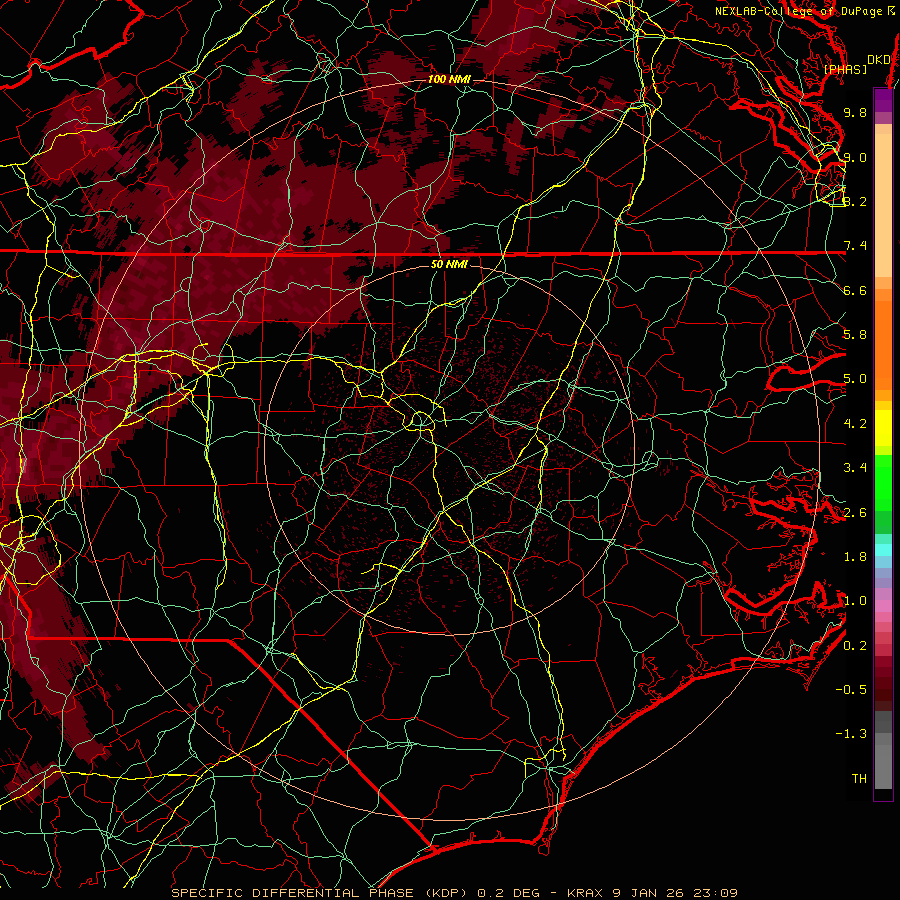Click the 100 NMI range ring label
This screenshot has width=900, height=900.
click(449, 79)
